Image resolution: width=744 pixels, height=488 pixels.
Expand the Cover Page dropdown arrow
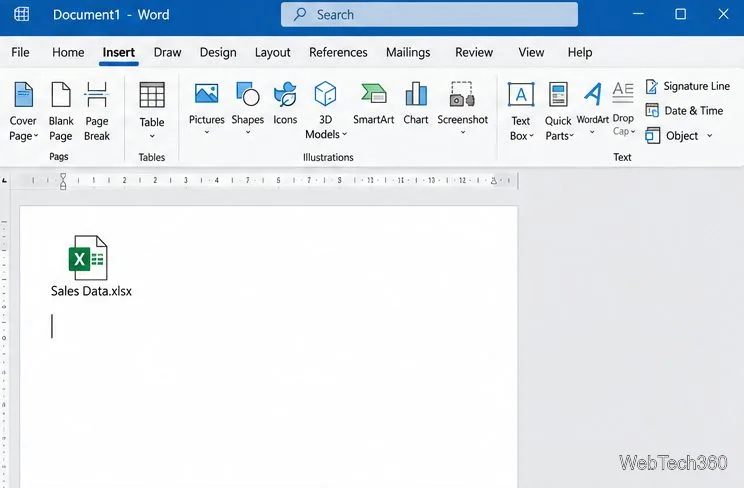36,136
